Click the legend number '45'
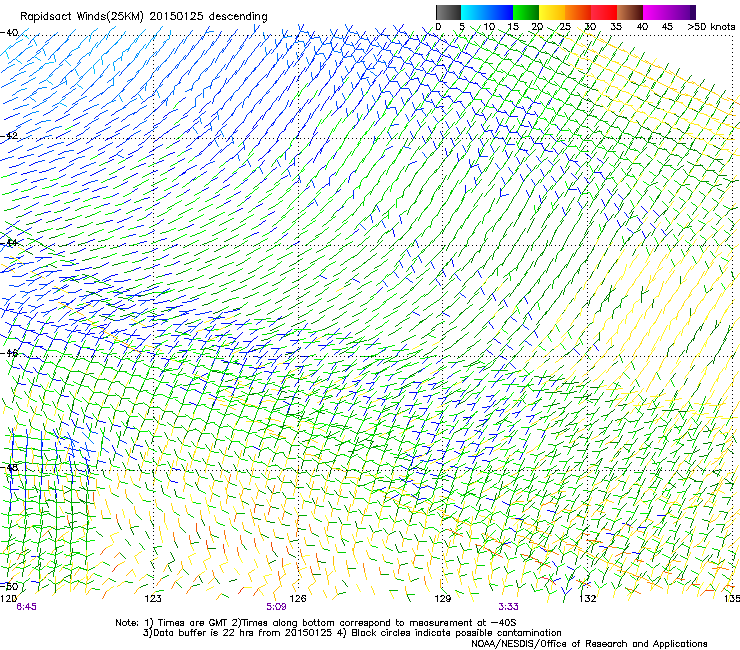740x650 pixels. tap(667, 27)
